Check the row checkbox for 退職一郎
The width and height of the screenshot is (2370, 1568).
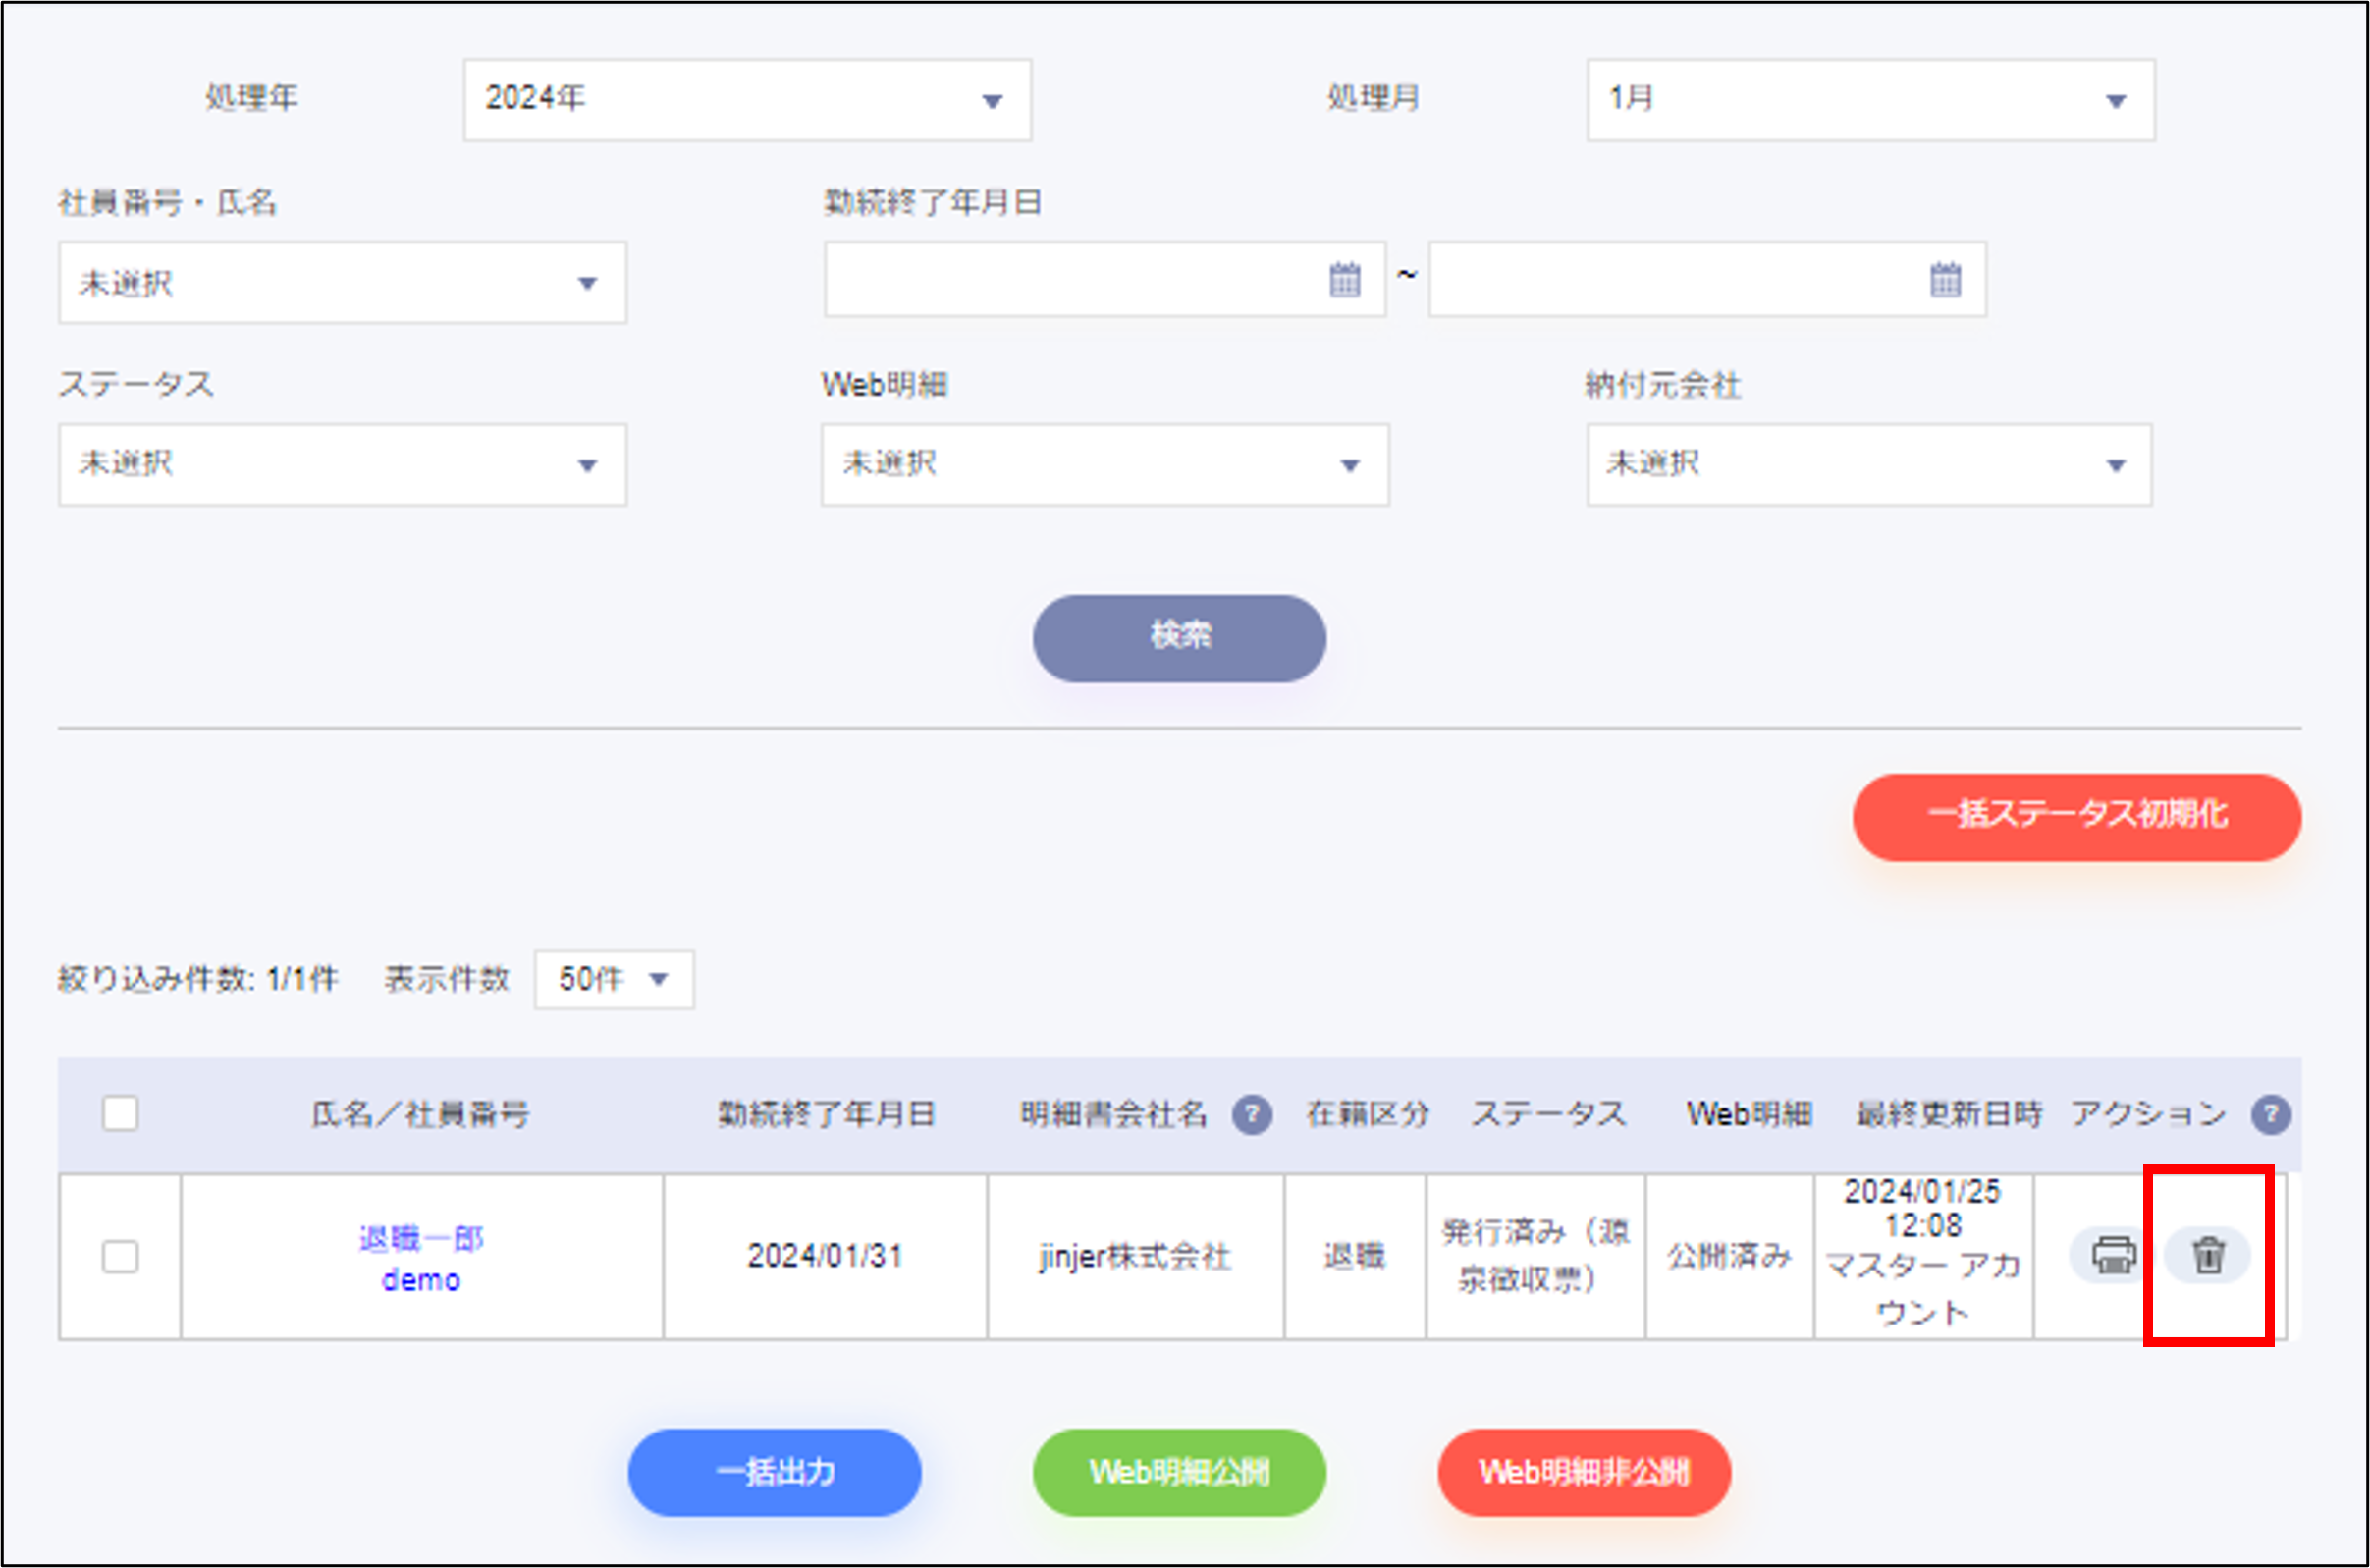click(120, 1256)
